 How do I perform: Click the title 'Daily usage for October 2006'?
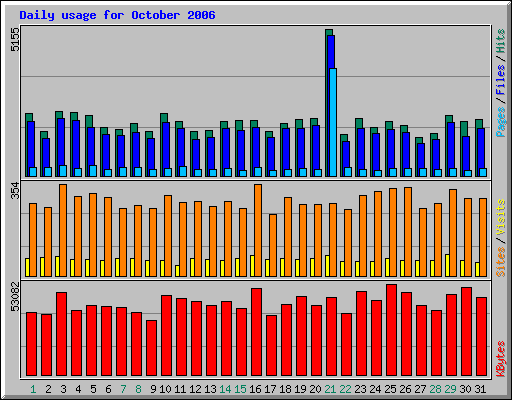[117, 15]
